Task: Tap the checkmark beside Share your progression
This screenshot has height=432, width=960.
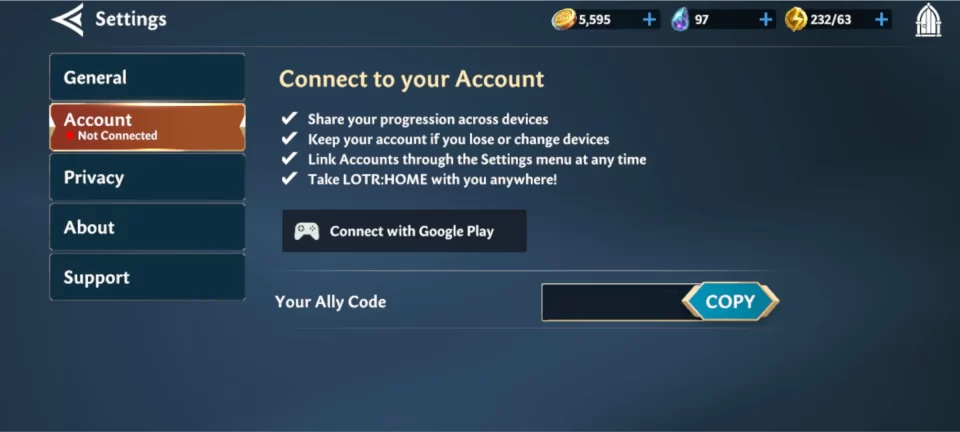Action: click(289, 118)
